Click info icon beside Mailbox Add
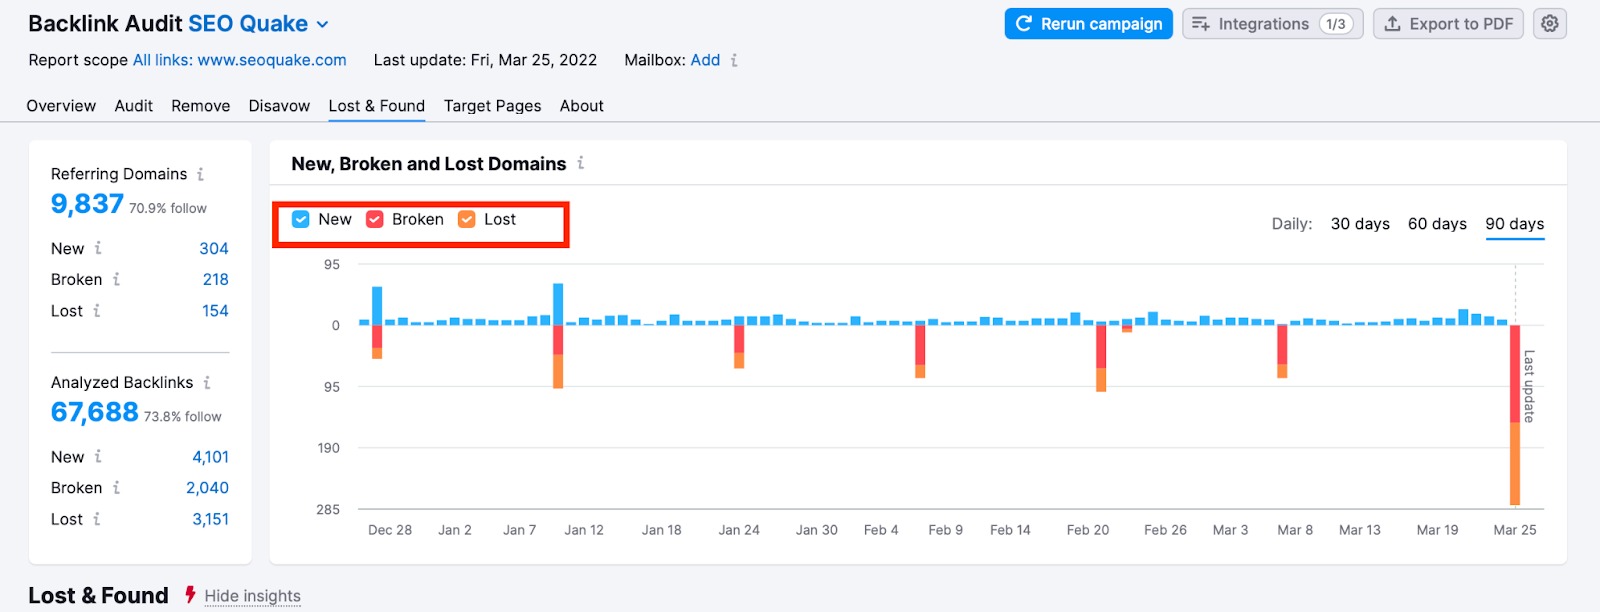This screenshot has width=1600, height=612. [x=734, y=60]
